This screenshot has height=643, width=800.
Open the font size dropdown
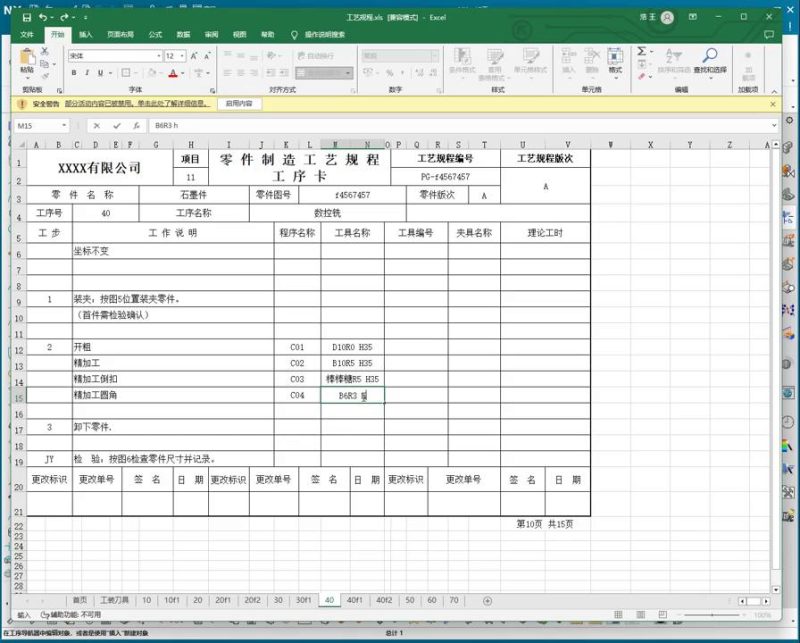pyautogui.click(x=182, y=56)
